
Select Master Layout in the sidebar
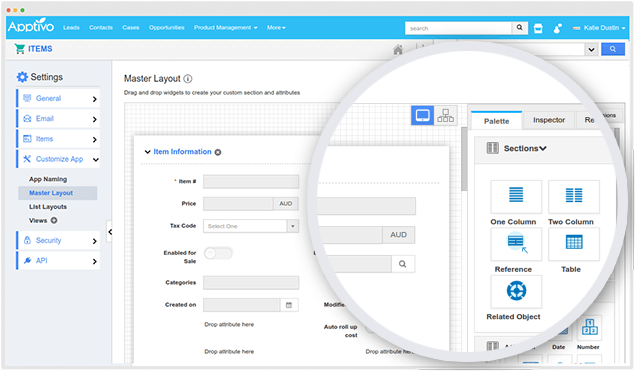coord(58,193)
